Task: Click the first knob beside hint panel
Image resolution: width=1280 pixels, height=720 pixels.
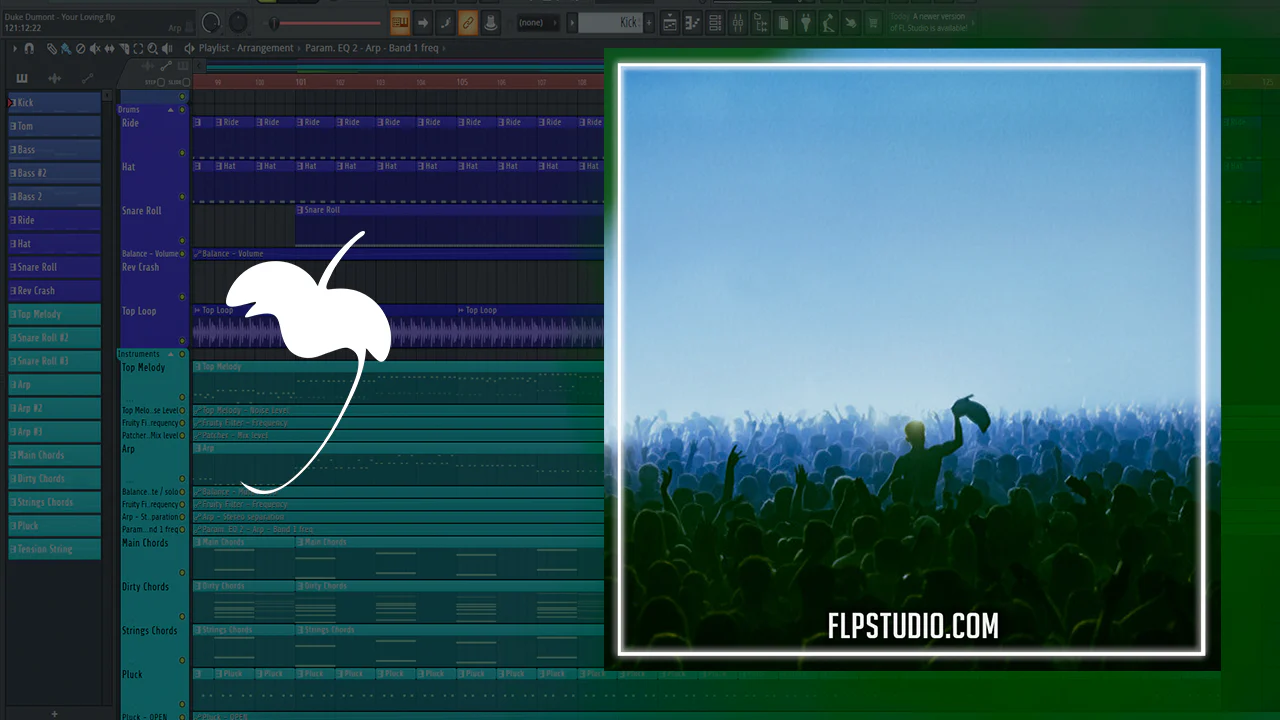Action: 211,22
